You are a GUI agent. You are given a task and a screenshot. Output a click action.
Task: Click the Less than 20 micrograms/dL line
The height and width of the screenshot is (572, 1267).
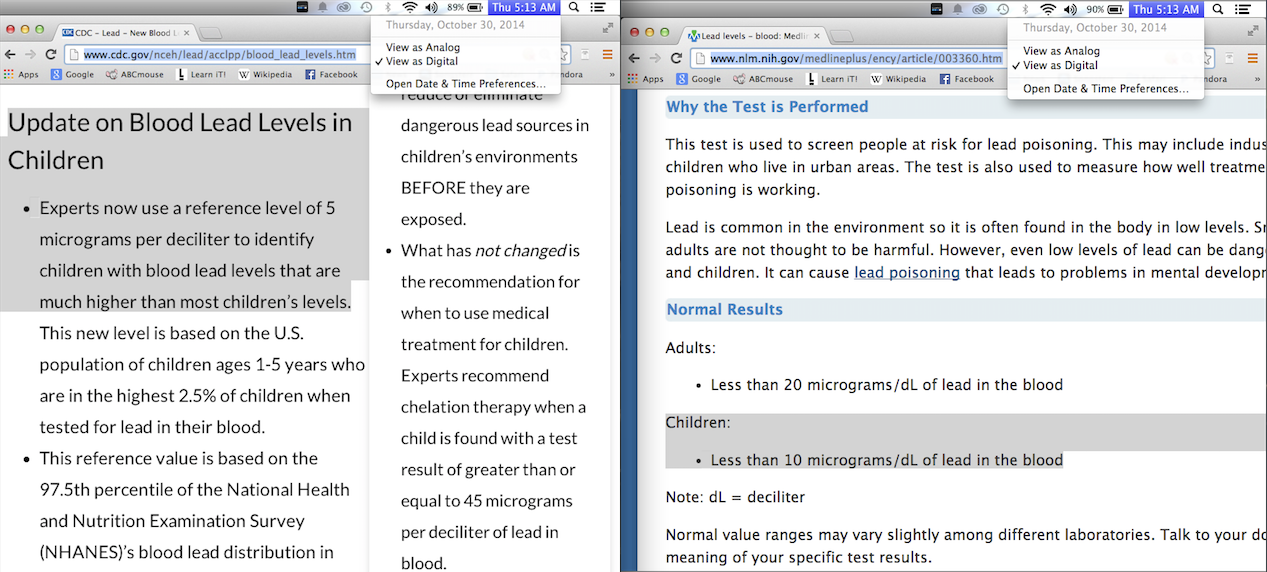[886, 384]
